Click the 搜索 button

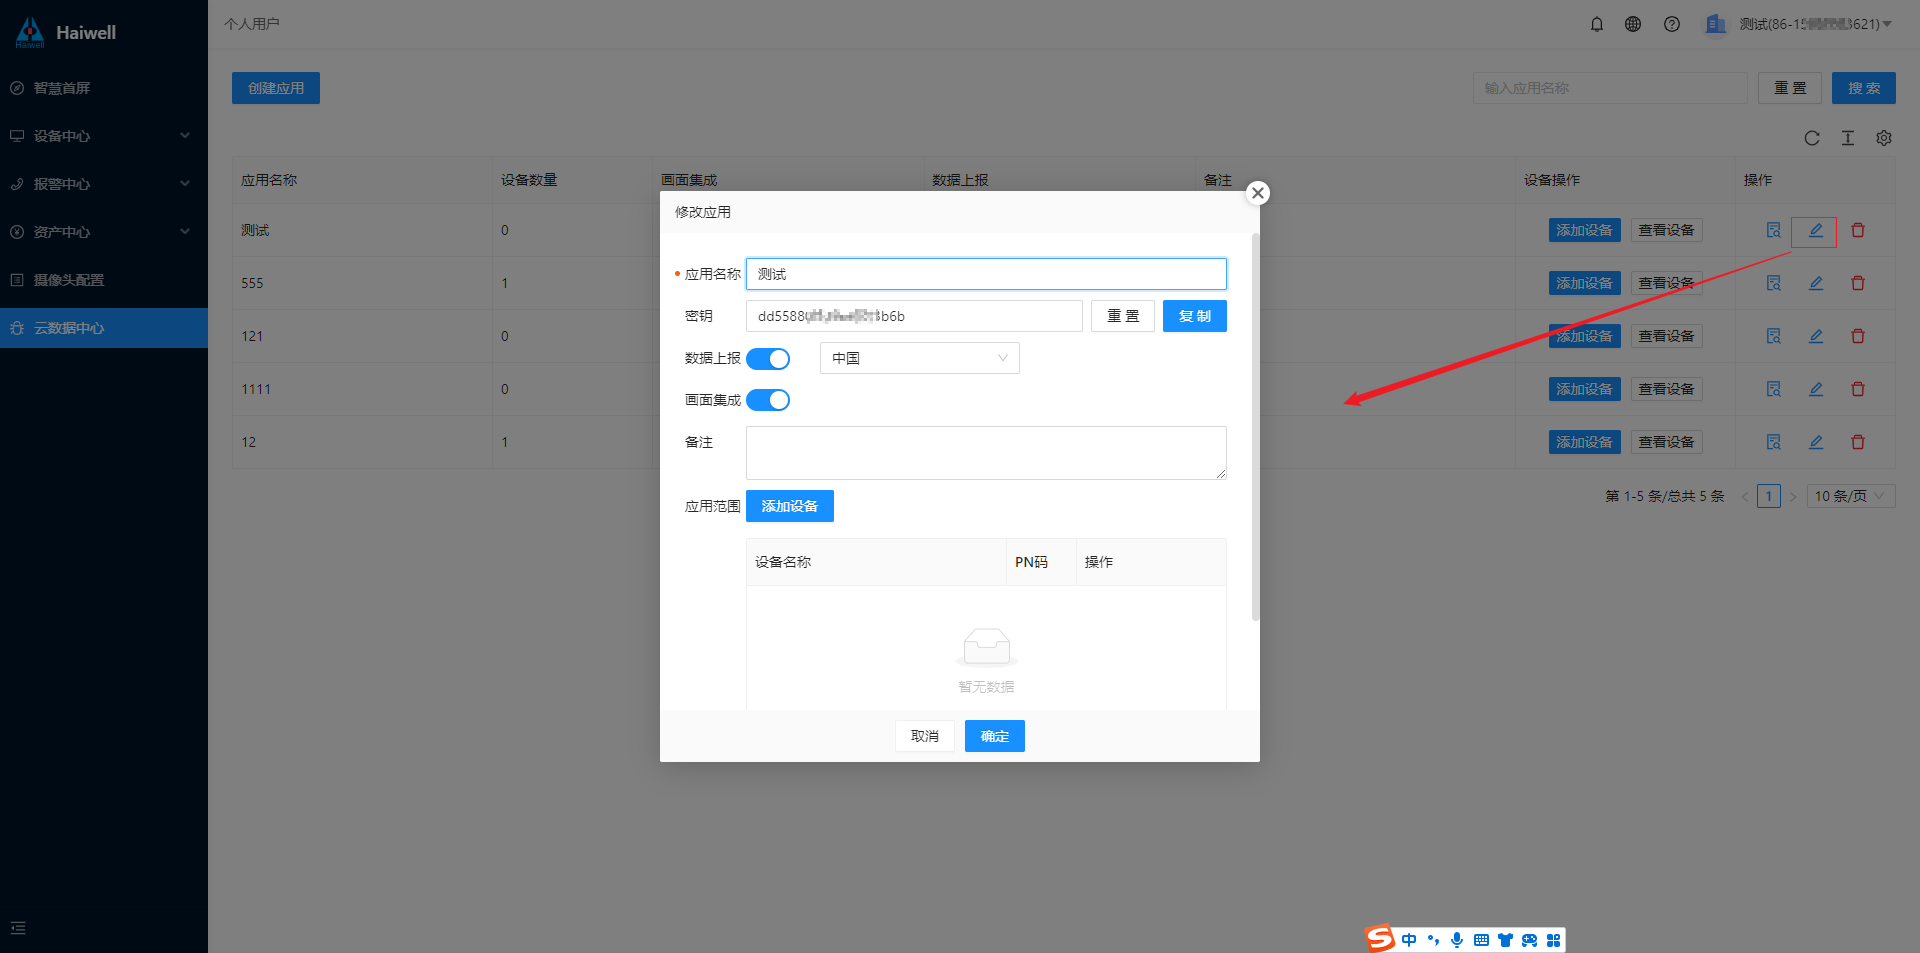(1864, 88)
